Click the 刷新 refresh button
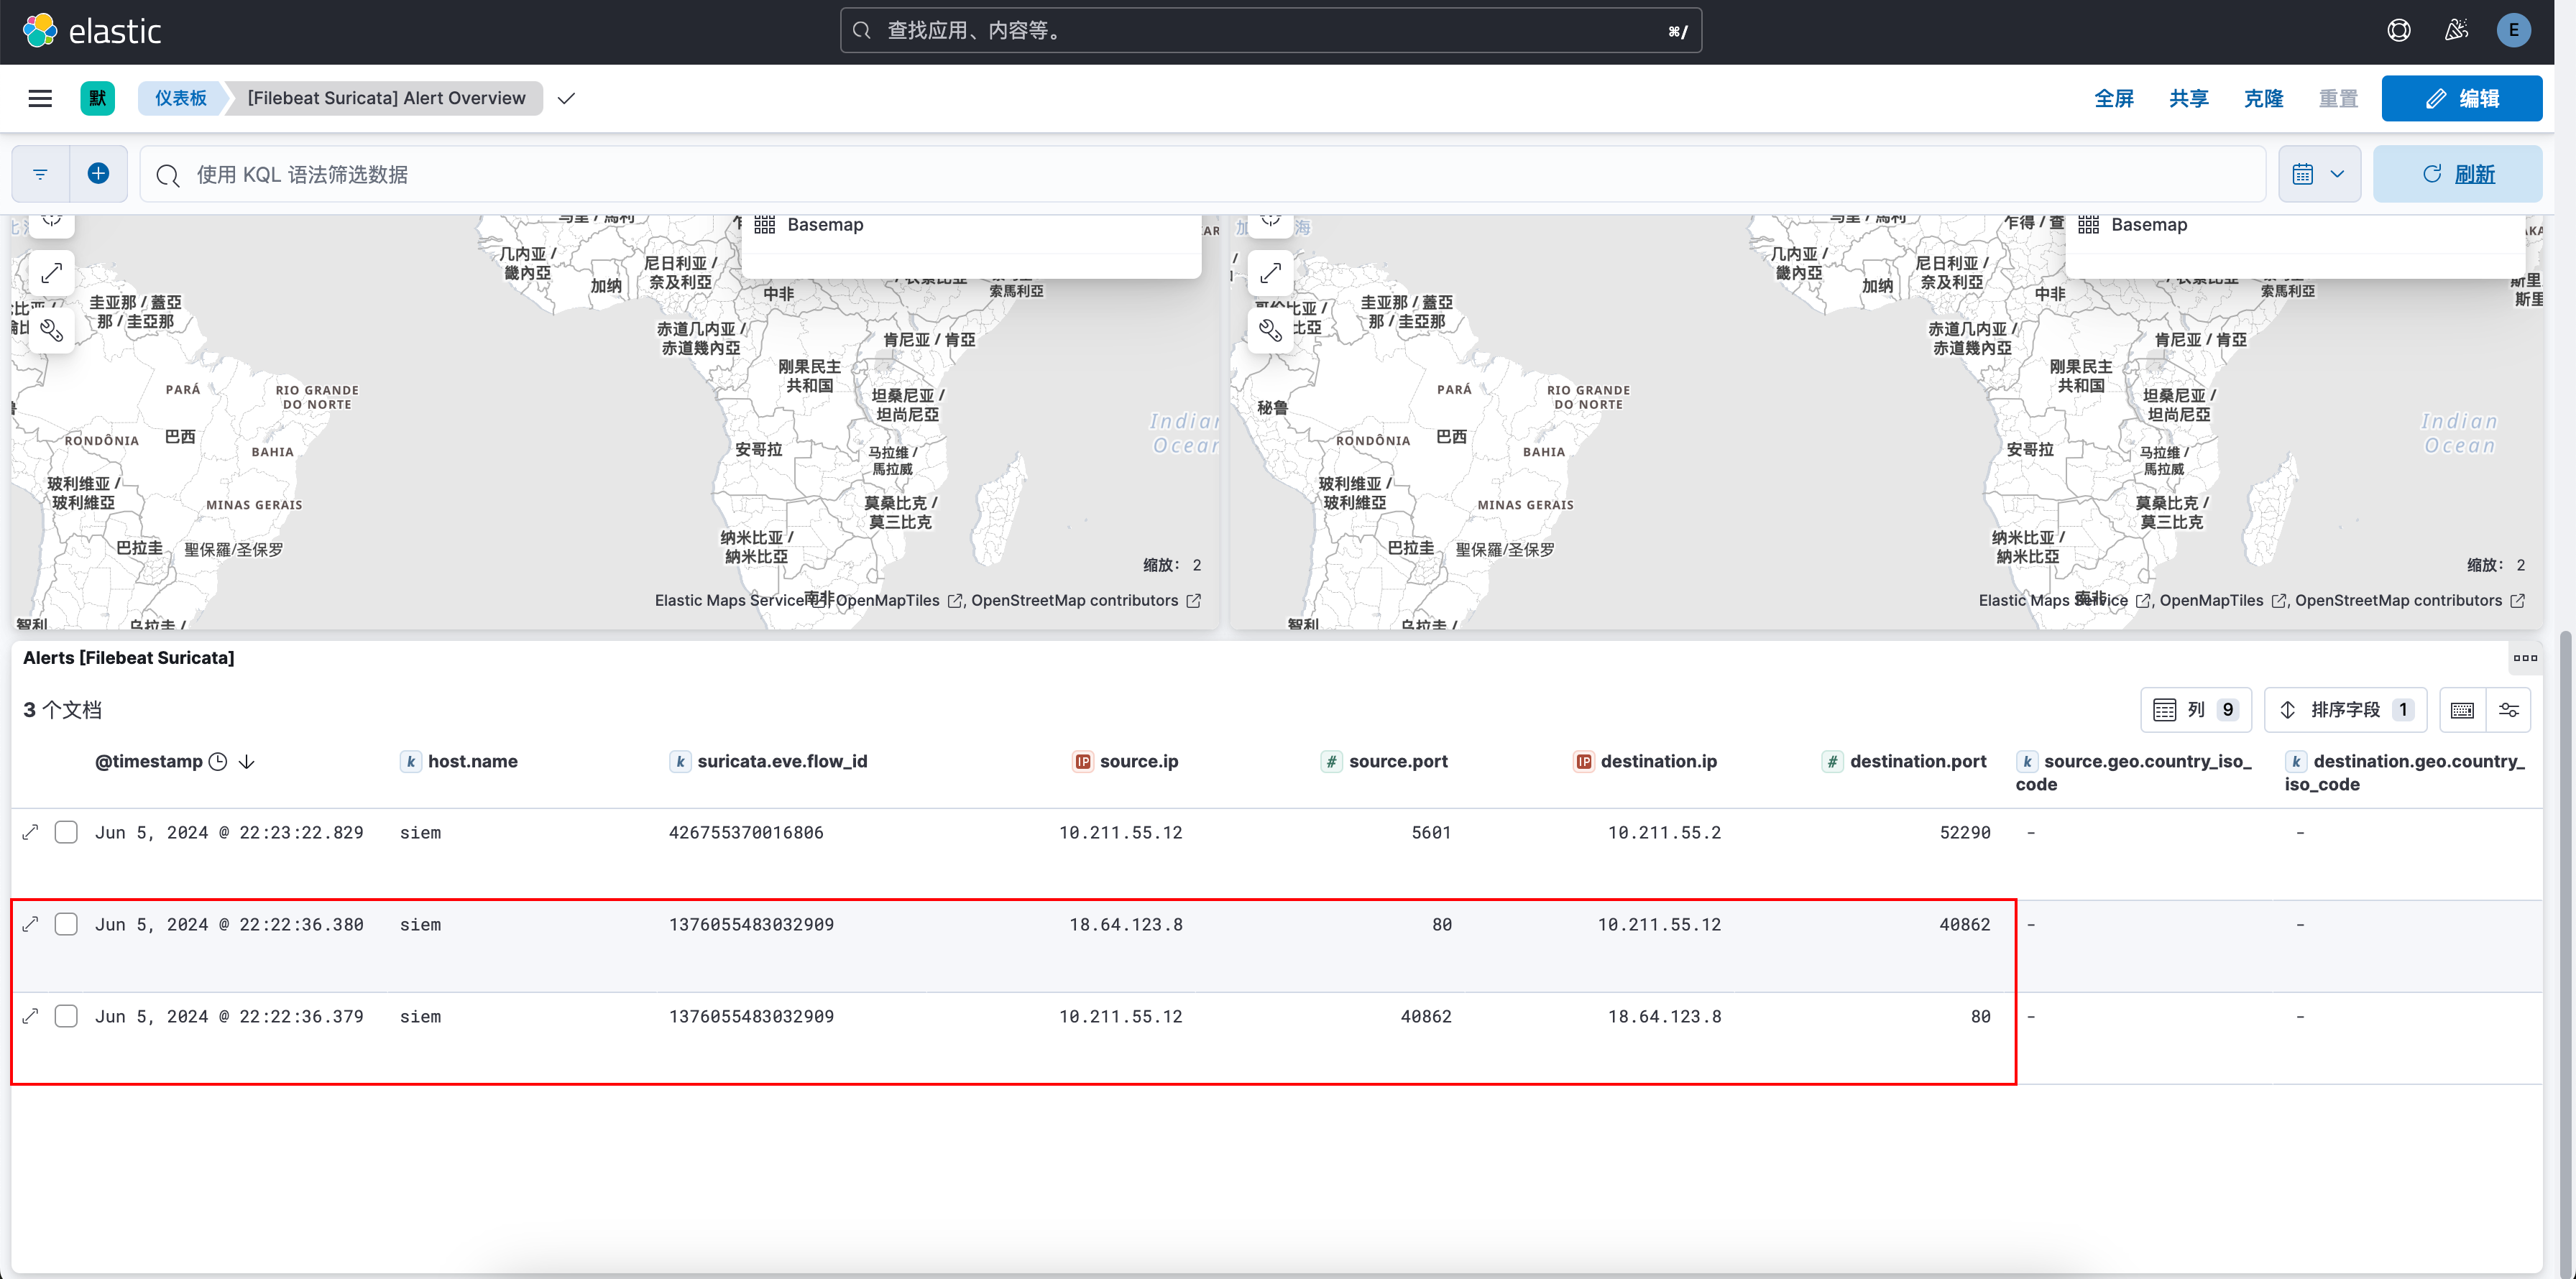 point(2458,173)
